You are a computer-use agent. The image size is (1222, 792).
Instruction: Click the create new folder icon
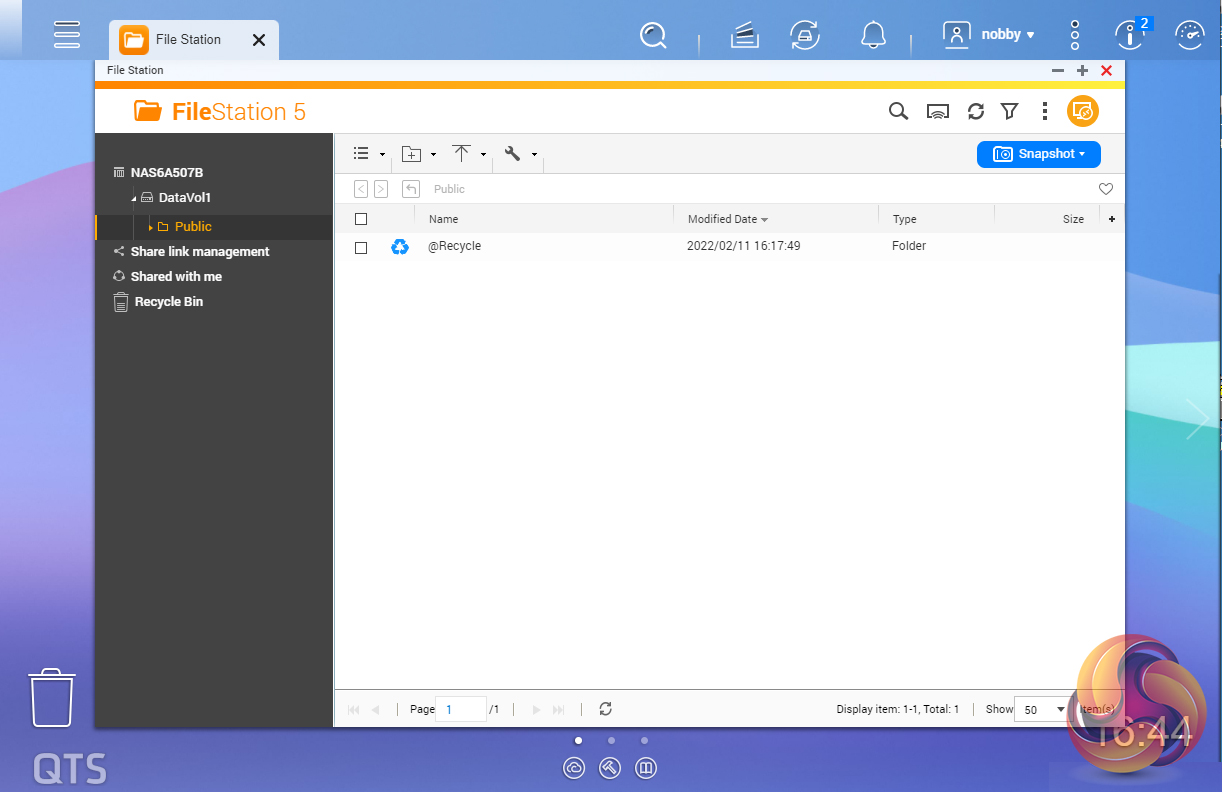pos(411,154)
